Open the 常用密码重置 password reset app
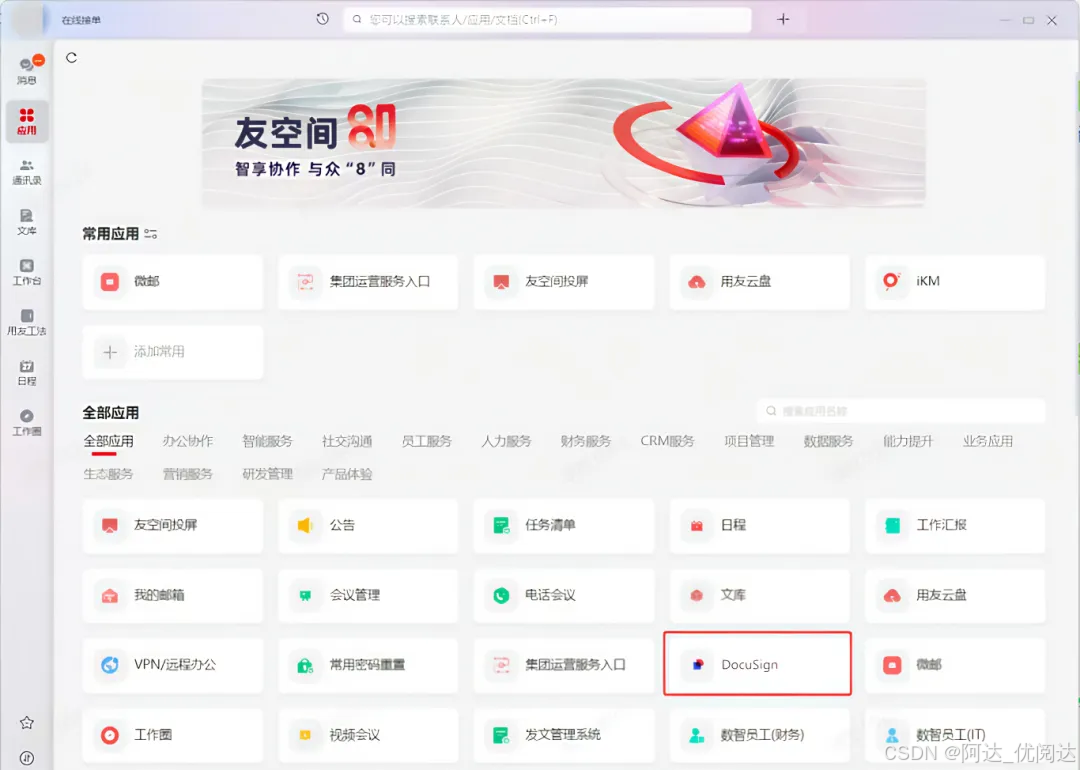The image size is (1080, 770). click(368, 665)
